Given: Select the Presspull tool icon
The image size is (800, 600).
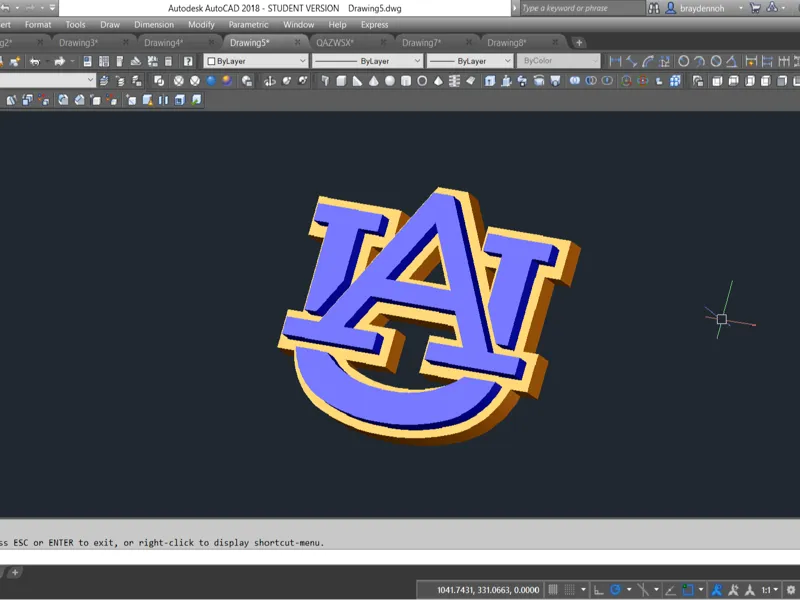Looking at the screenshot, I should (506, 81).
